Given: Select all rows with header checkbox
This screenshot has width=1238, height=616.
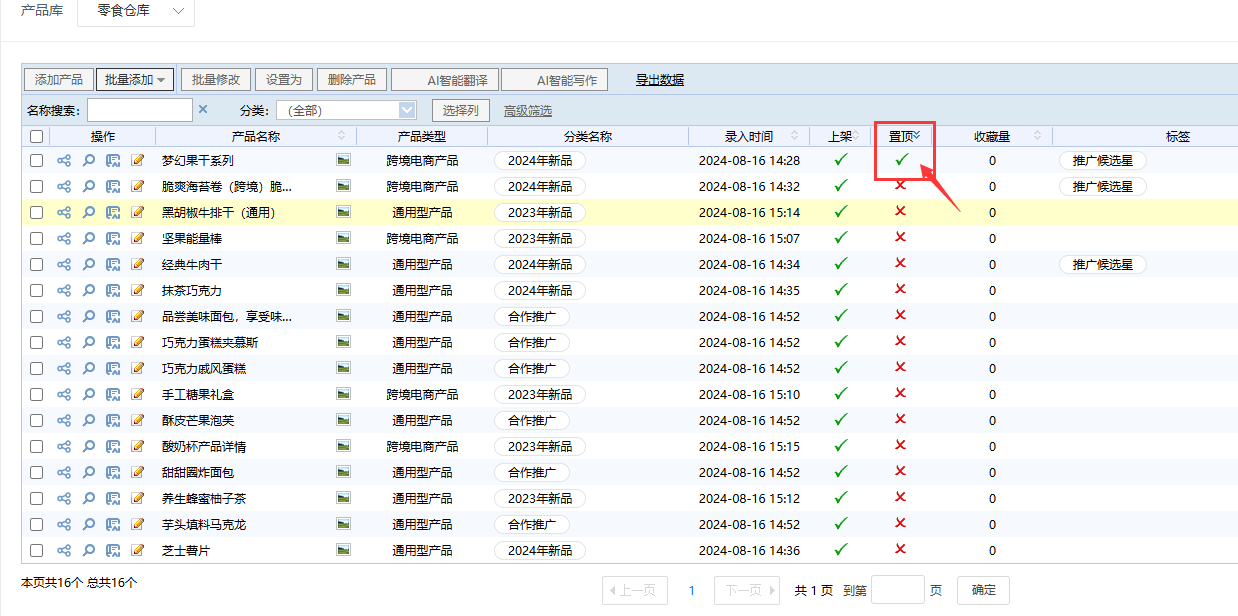Looking at the screenshot, I should click(x=37, y=137).
